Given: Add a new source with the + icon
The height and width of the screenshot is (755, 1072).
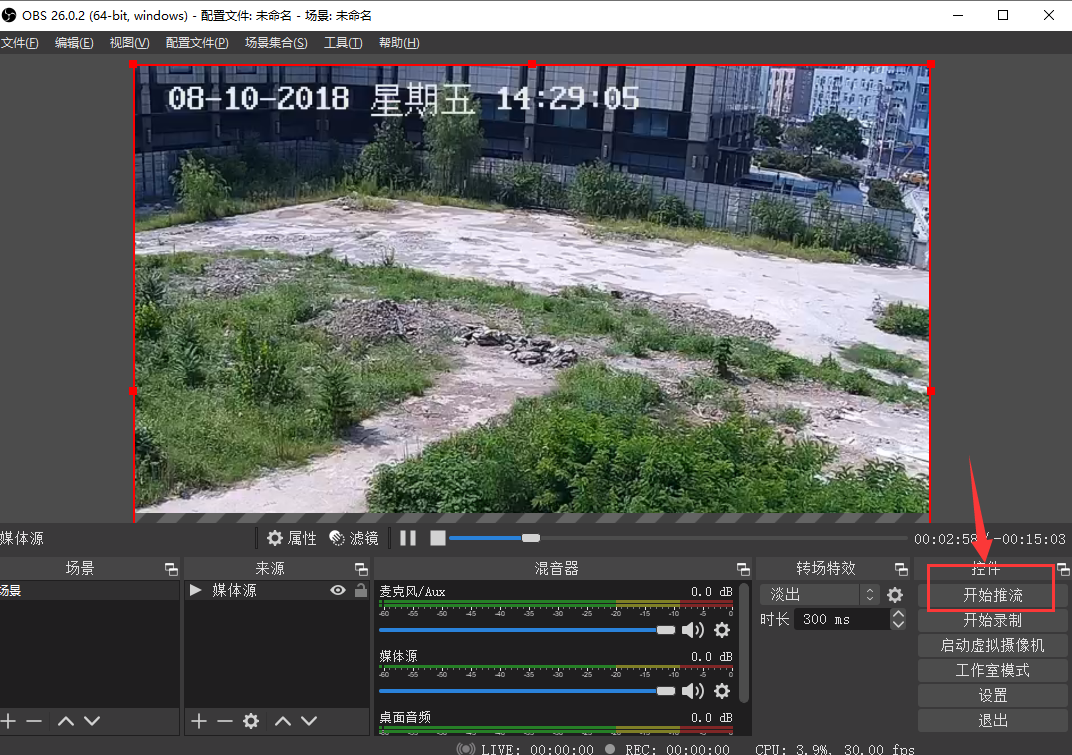Looking at the screenshot, I should tap(198, 721).
